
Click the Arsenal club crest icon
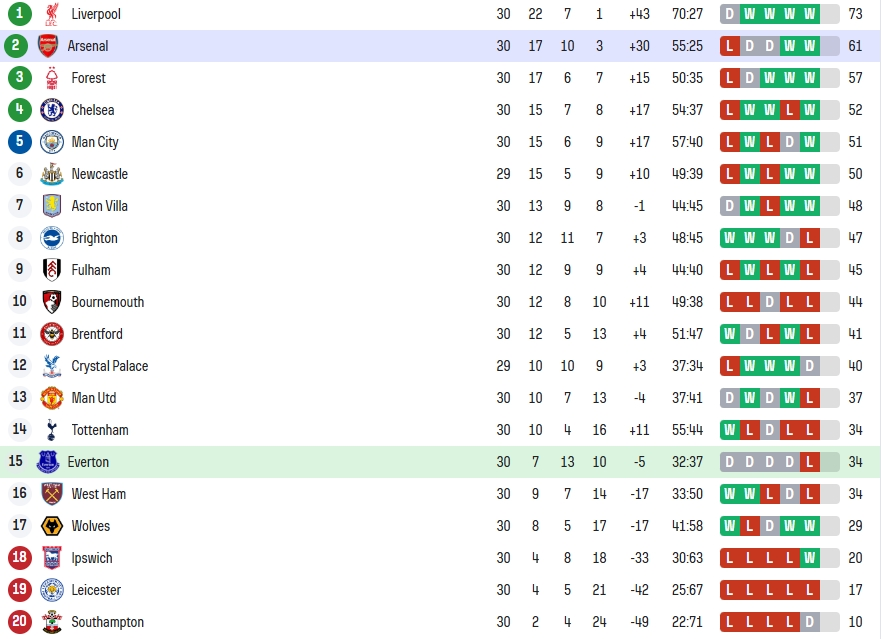tap(48, 46)
